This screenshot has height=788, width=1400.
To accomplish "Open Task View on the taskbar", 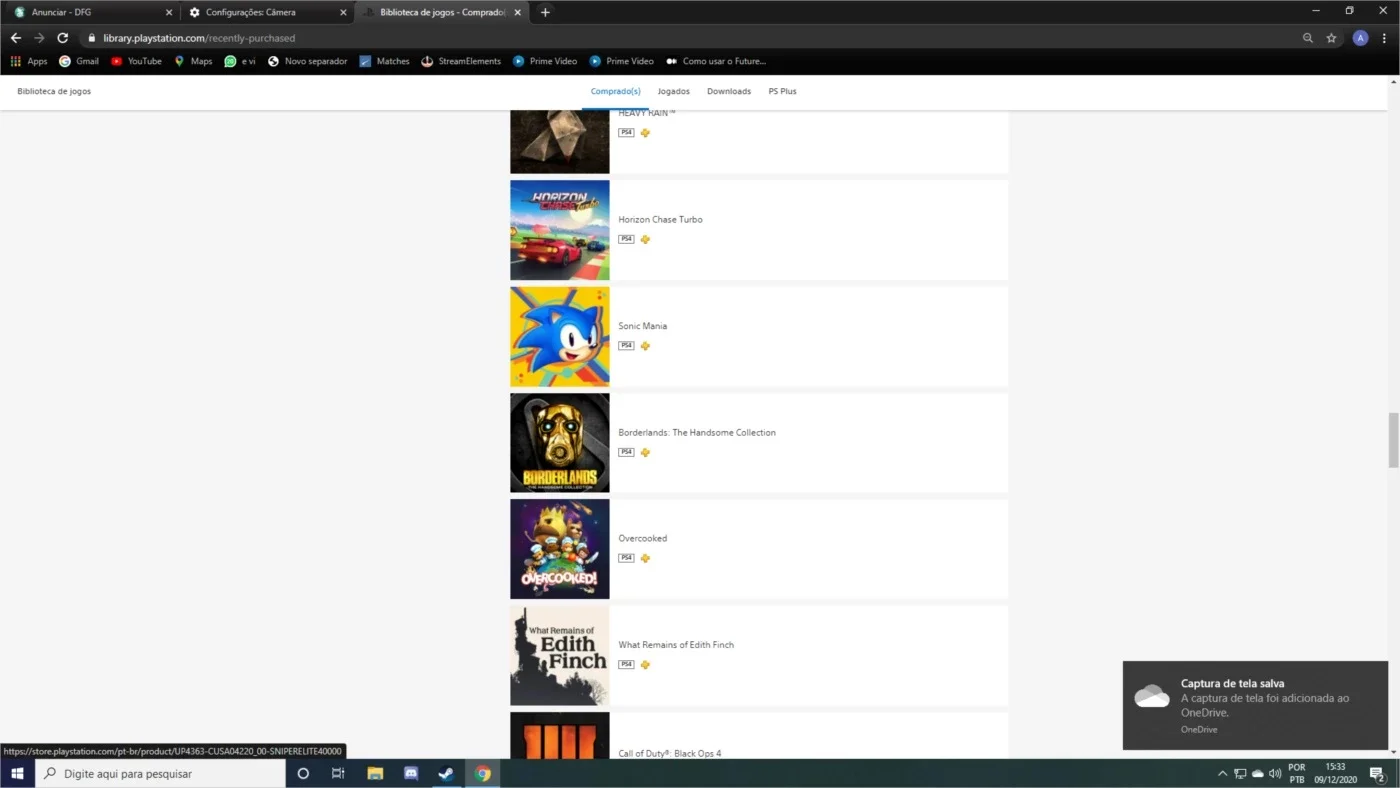I will pos(338,773).
